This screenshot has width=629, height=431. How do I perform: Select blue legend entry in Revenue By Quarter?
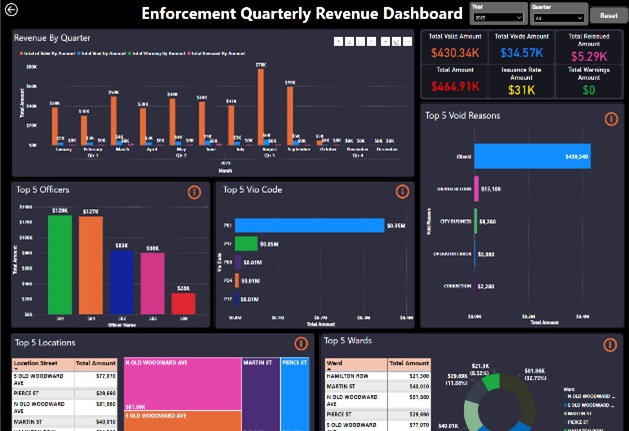coord(101,53)
